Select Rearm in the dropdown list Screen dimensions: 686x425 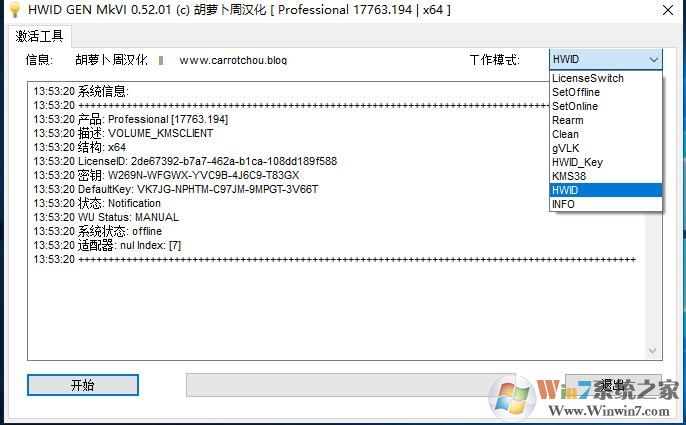tap(606, 120)
